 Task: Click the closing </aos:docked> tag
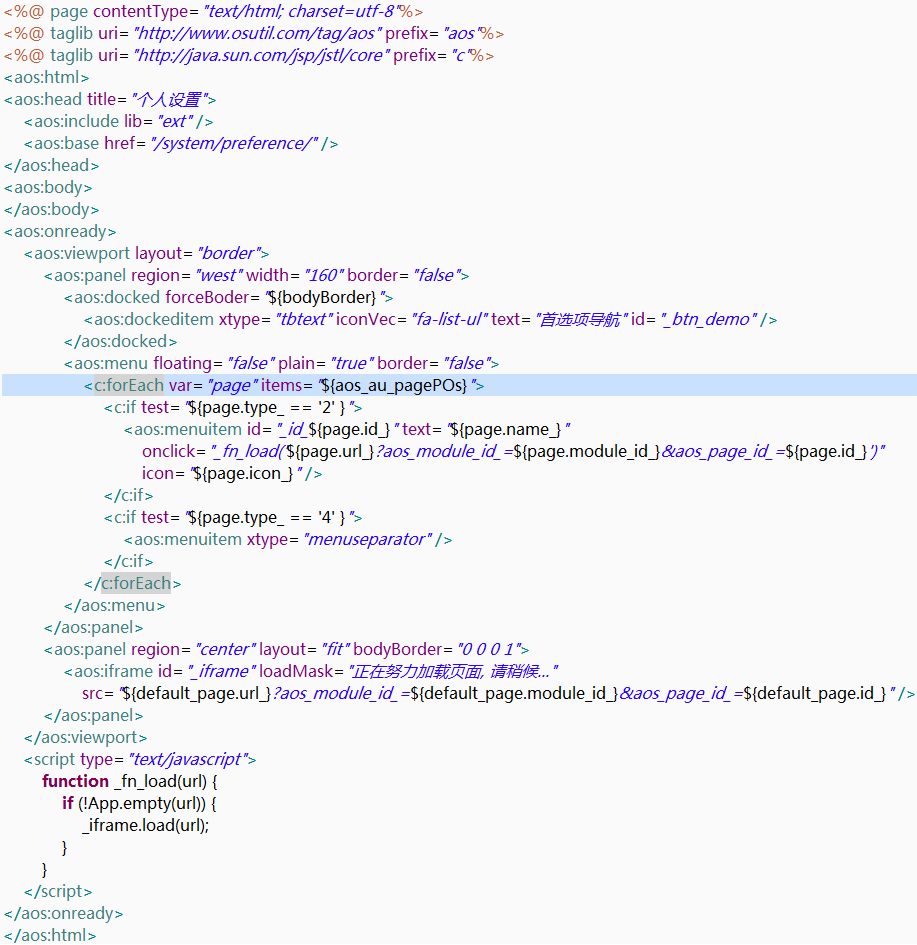(120, 342)
